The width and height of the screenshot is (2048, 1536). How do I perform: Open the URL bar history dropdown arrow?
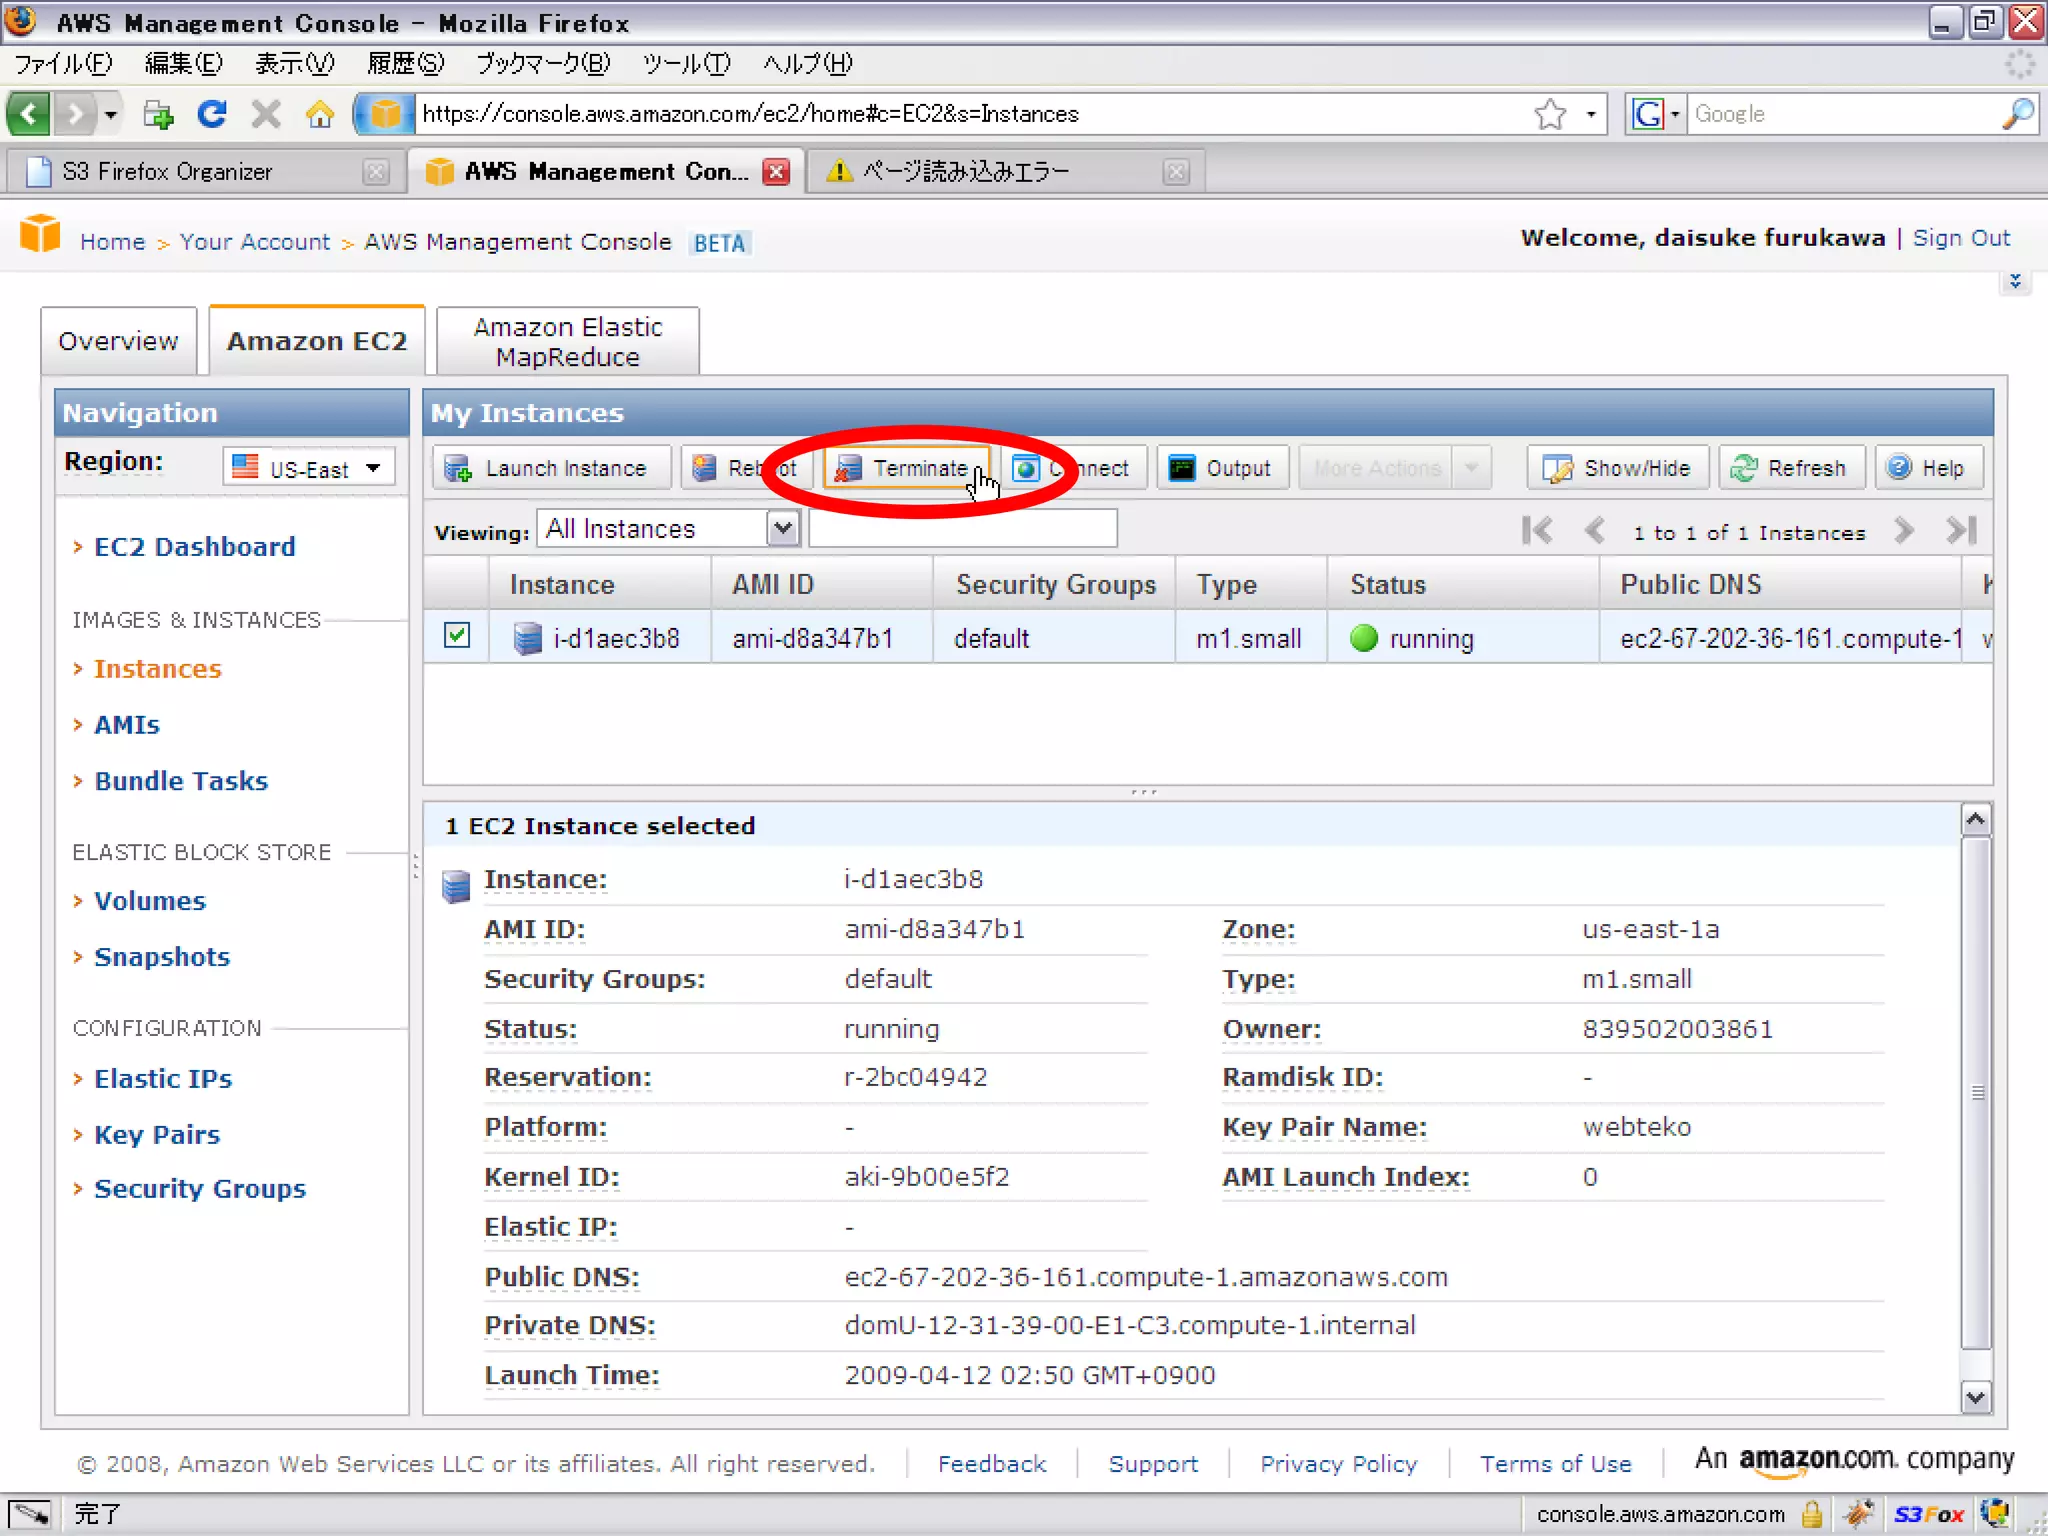click(x=1590, y=114)
